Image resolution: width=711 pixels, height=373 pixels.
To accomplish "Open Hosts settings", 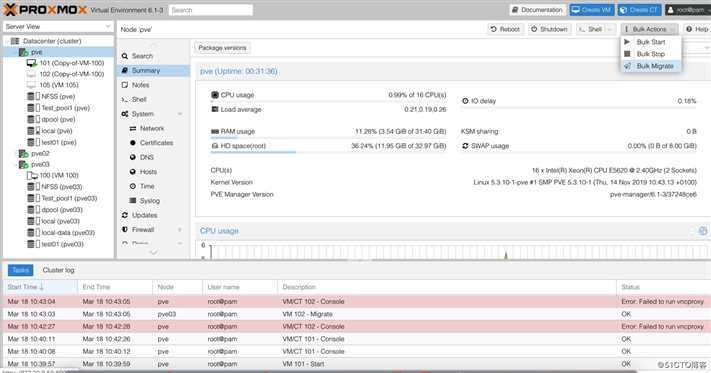I will pyautogui.click(x=153, y=172).
